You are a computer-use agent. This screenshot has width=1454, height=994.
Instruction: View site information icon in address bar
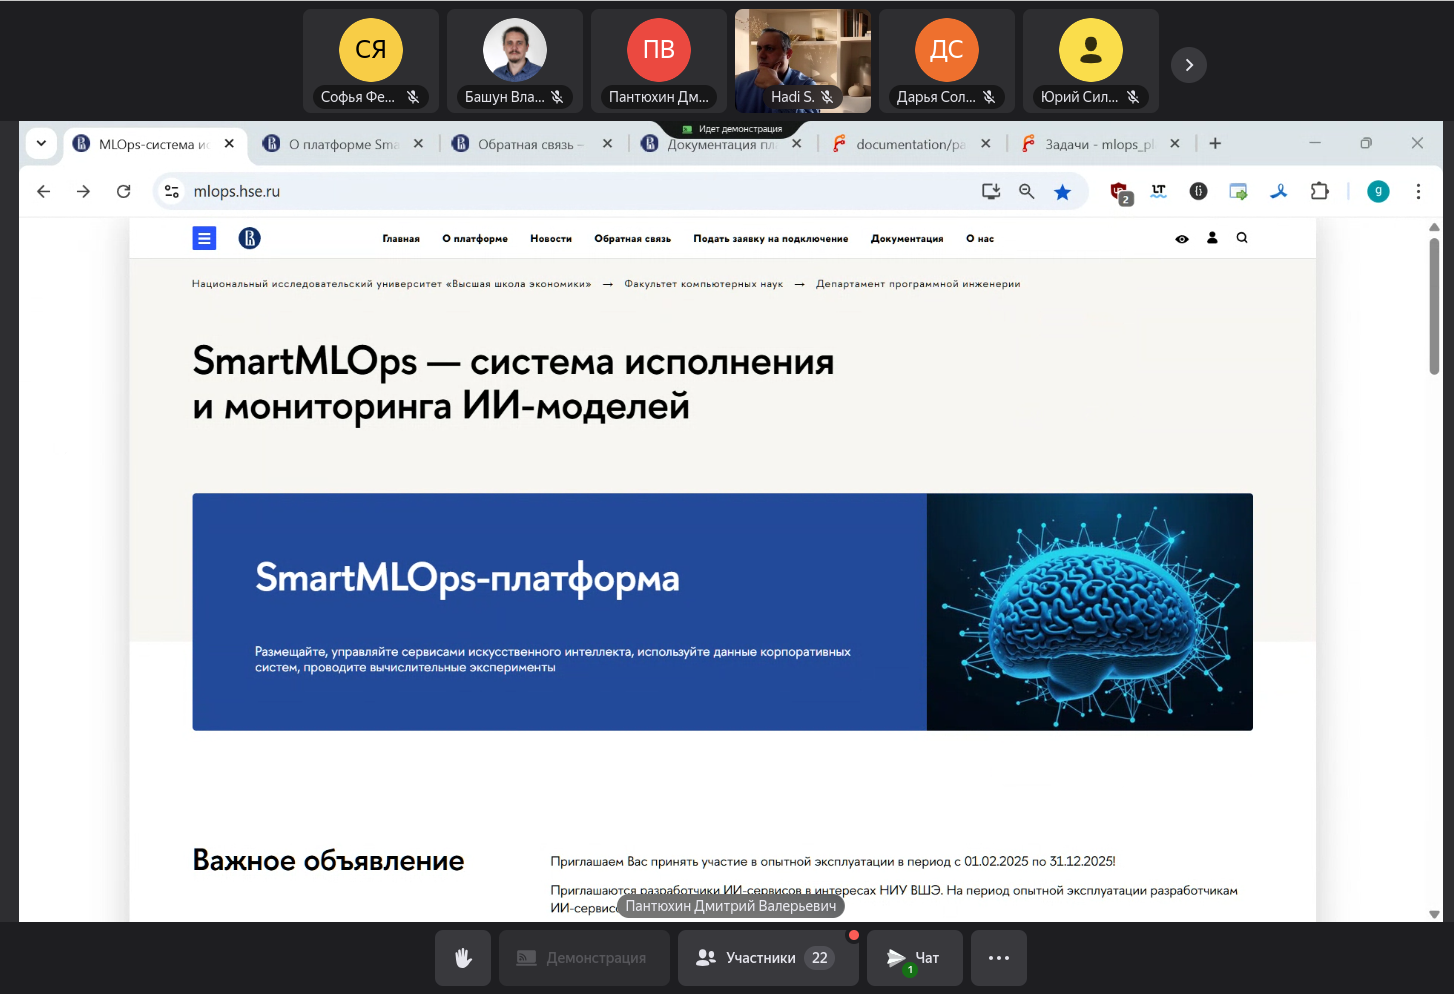172,191
